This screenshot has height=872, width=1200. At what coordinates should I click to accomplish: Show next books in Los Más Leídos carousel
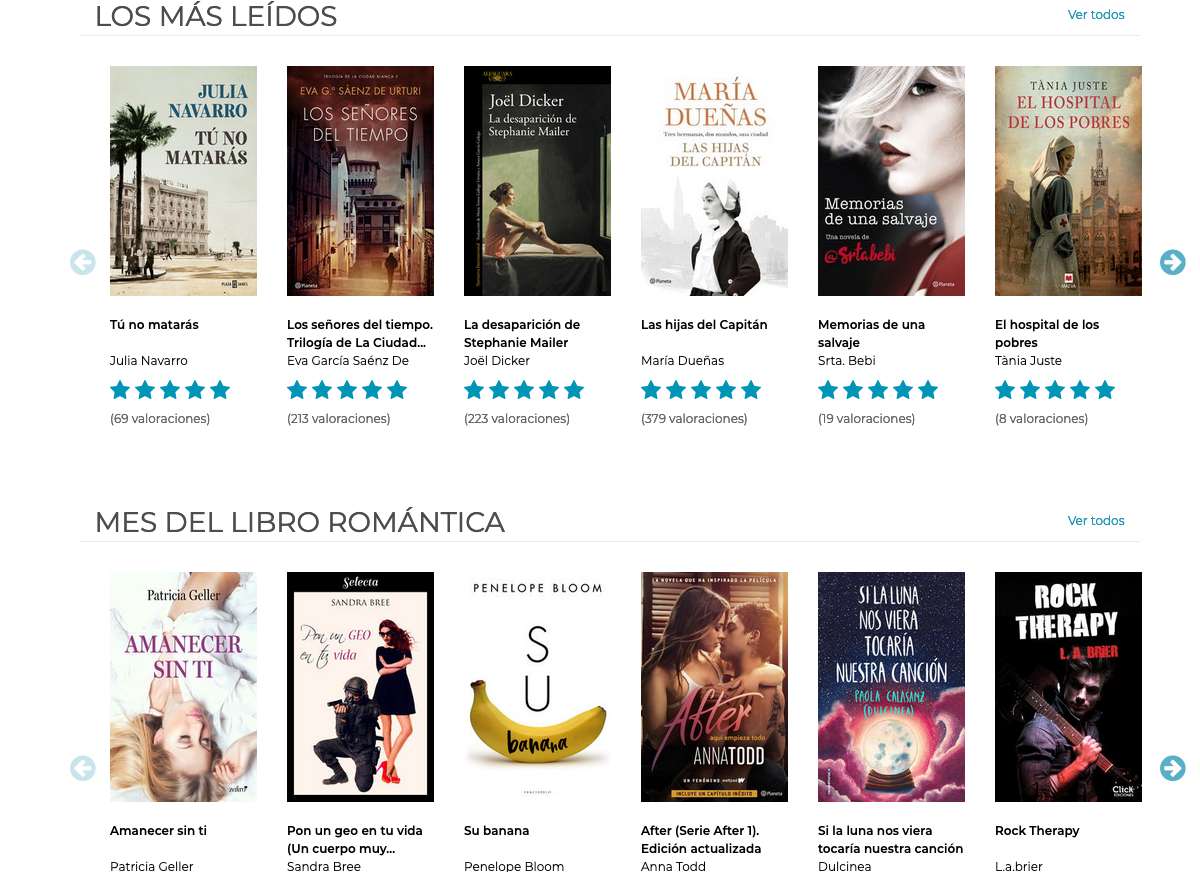coord(1172,262)
